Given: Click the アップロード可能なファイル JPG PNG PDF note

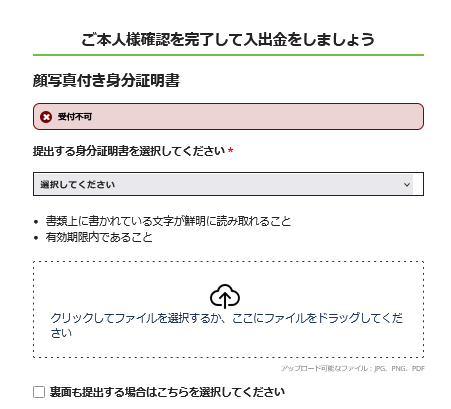Looking at the screenshot, I should (353, 368).
